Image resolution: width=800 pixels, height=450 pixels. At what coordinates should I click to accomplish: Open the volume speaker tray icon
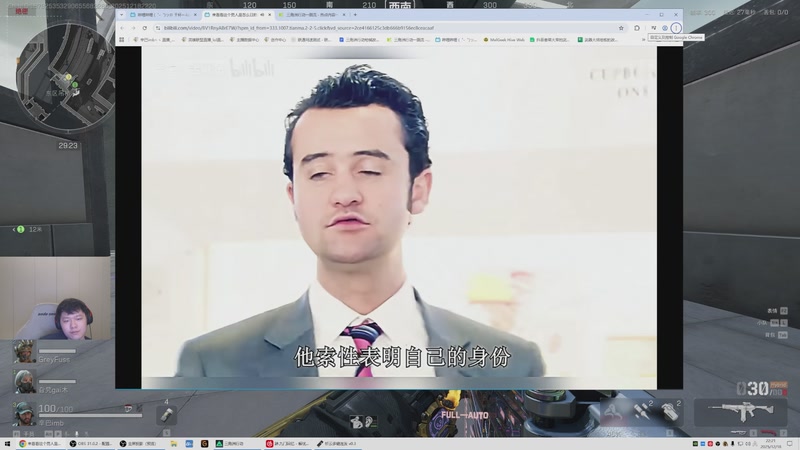tap(747, 444)
